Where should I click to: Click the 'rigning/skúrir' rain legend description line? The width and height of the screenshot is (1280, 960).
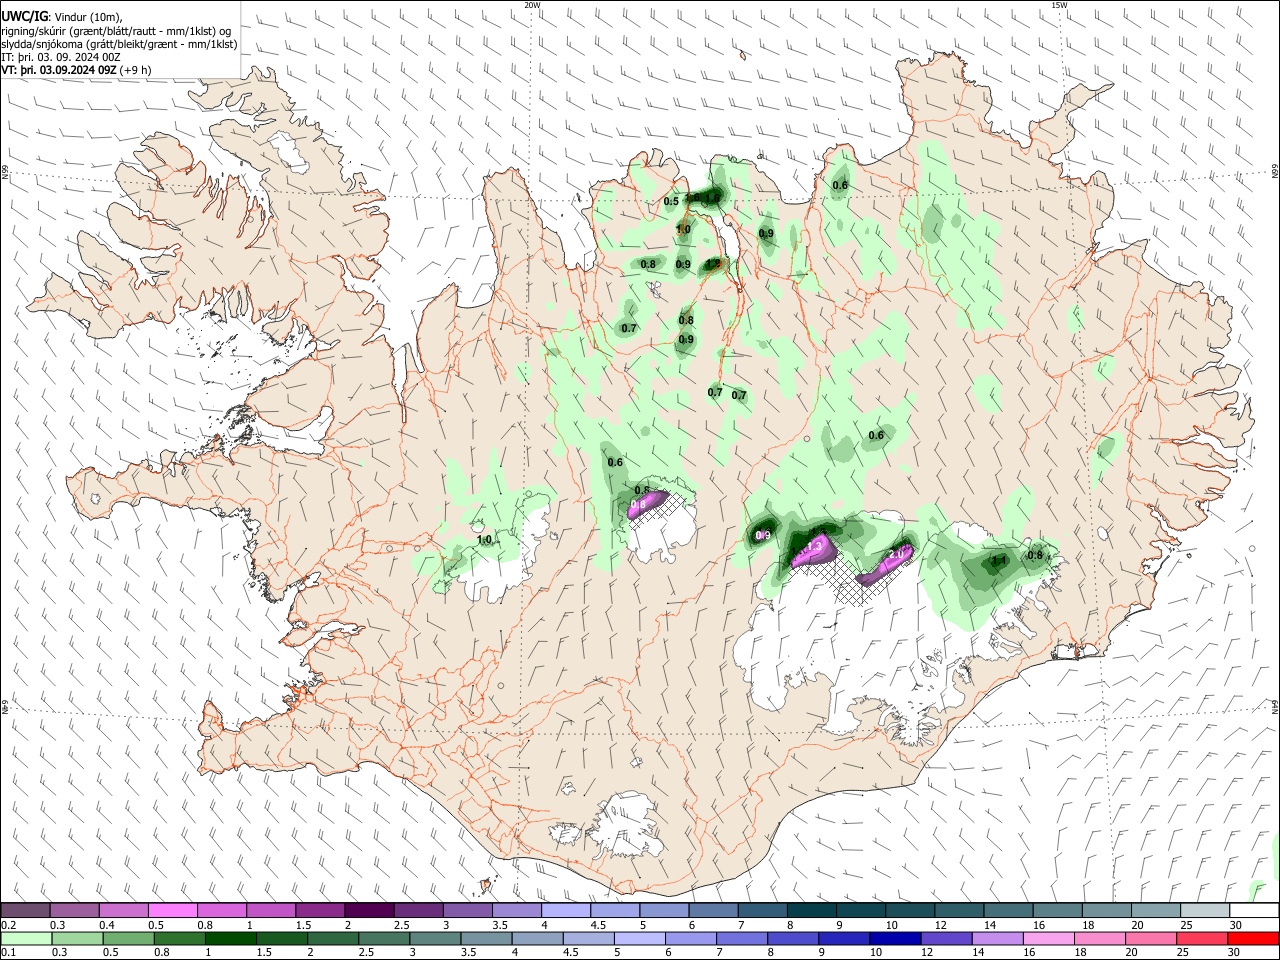click(116, 31)
